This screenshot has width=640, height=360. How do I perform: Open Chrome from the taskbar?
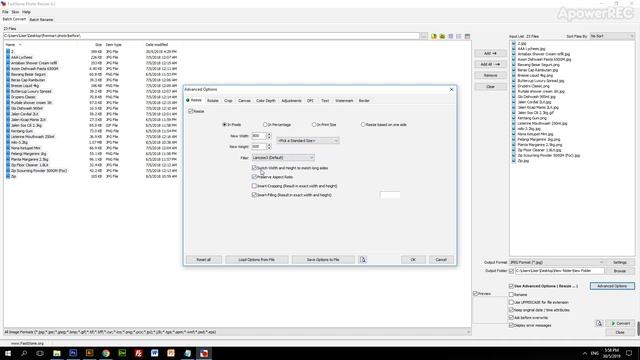point(106,353)
